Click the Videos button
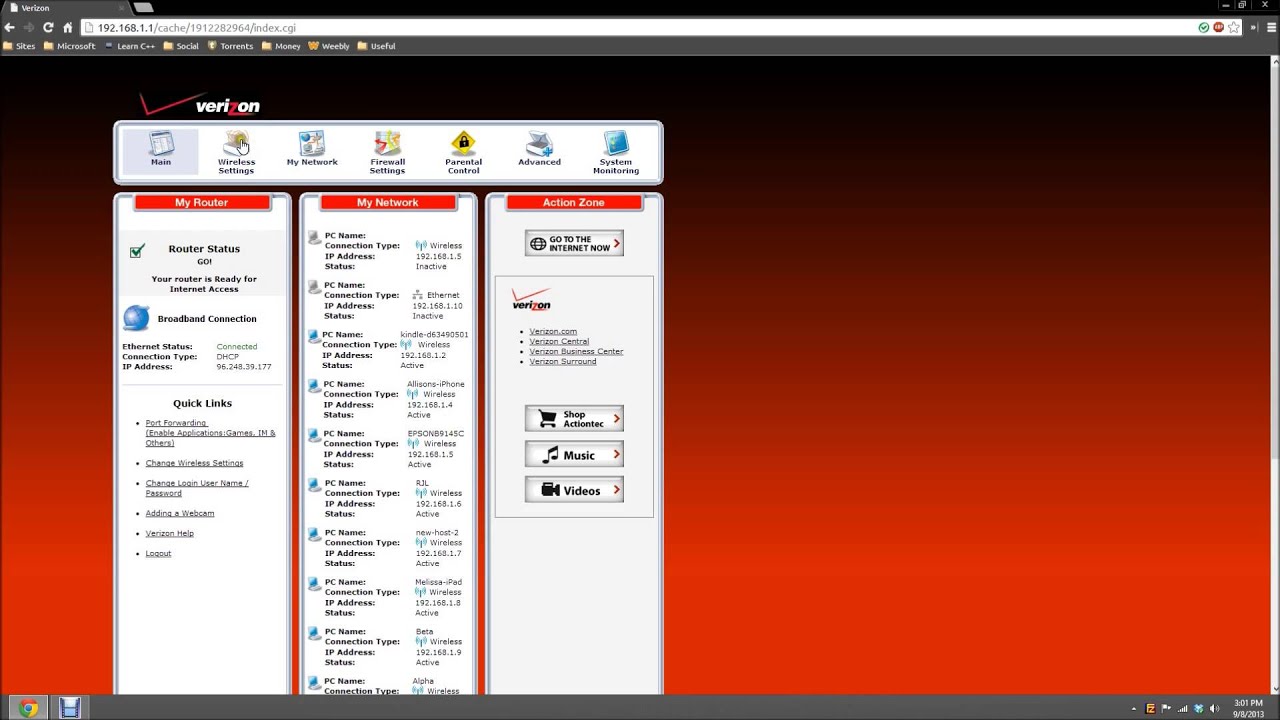Viewport: 1280px width, 720px height. [x=574, y=490]
